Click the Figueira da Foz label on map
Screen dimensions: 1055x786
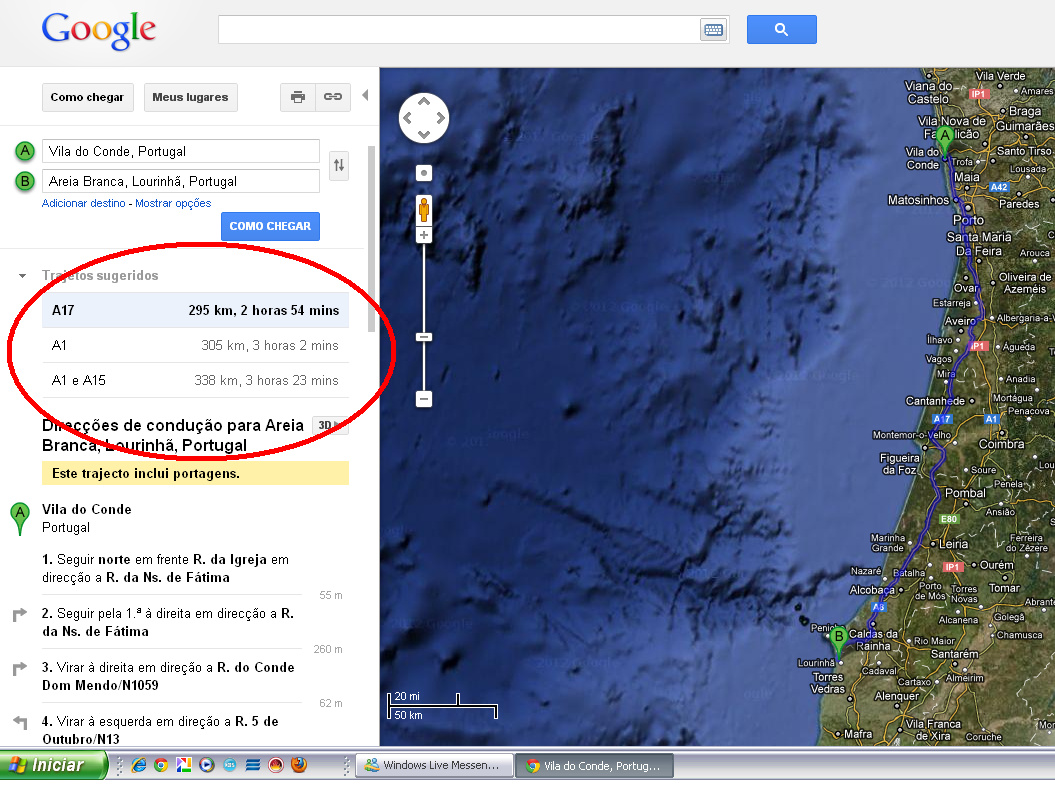[x=899, y=464]
